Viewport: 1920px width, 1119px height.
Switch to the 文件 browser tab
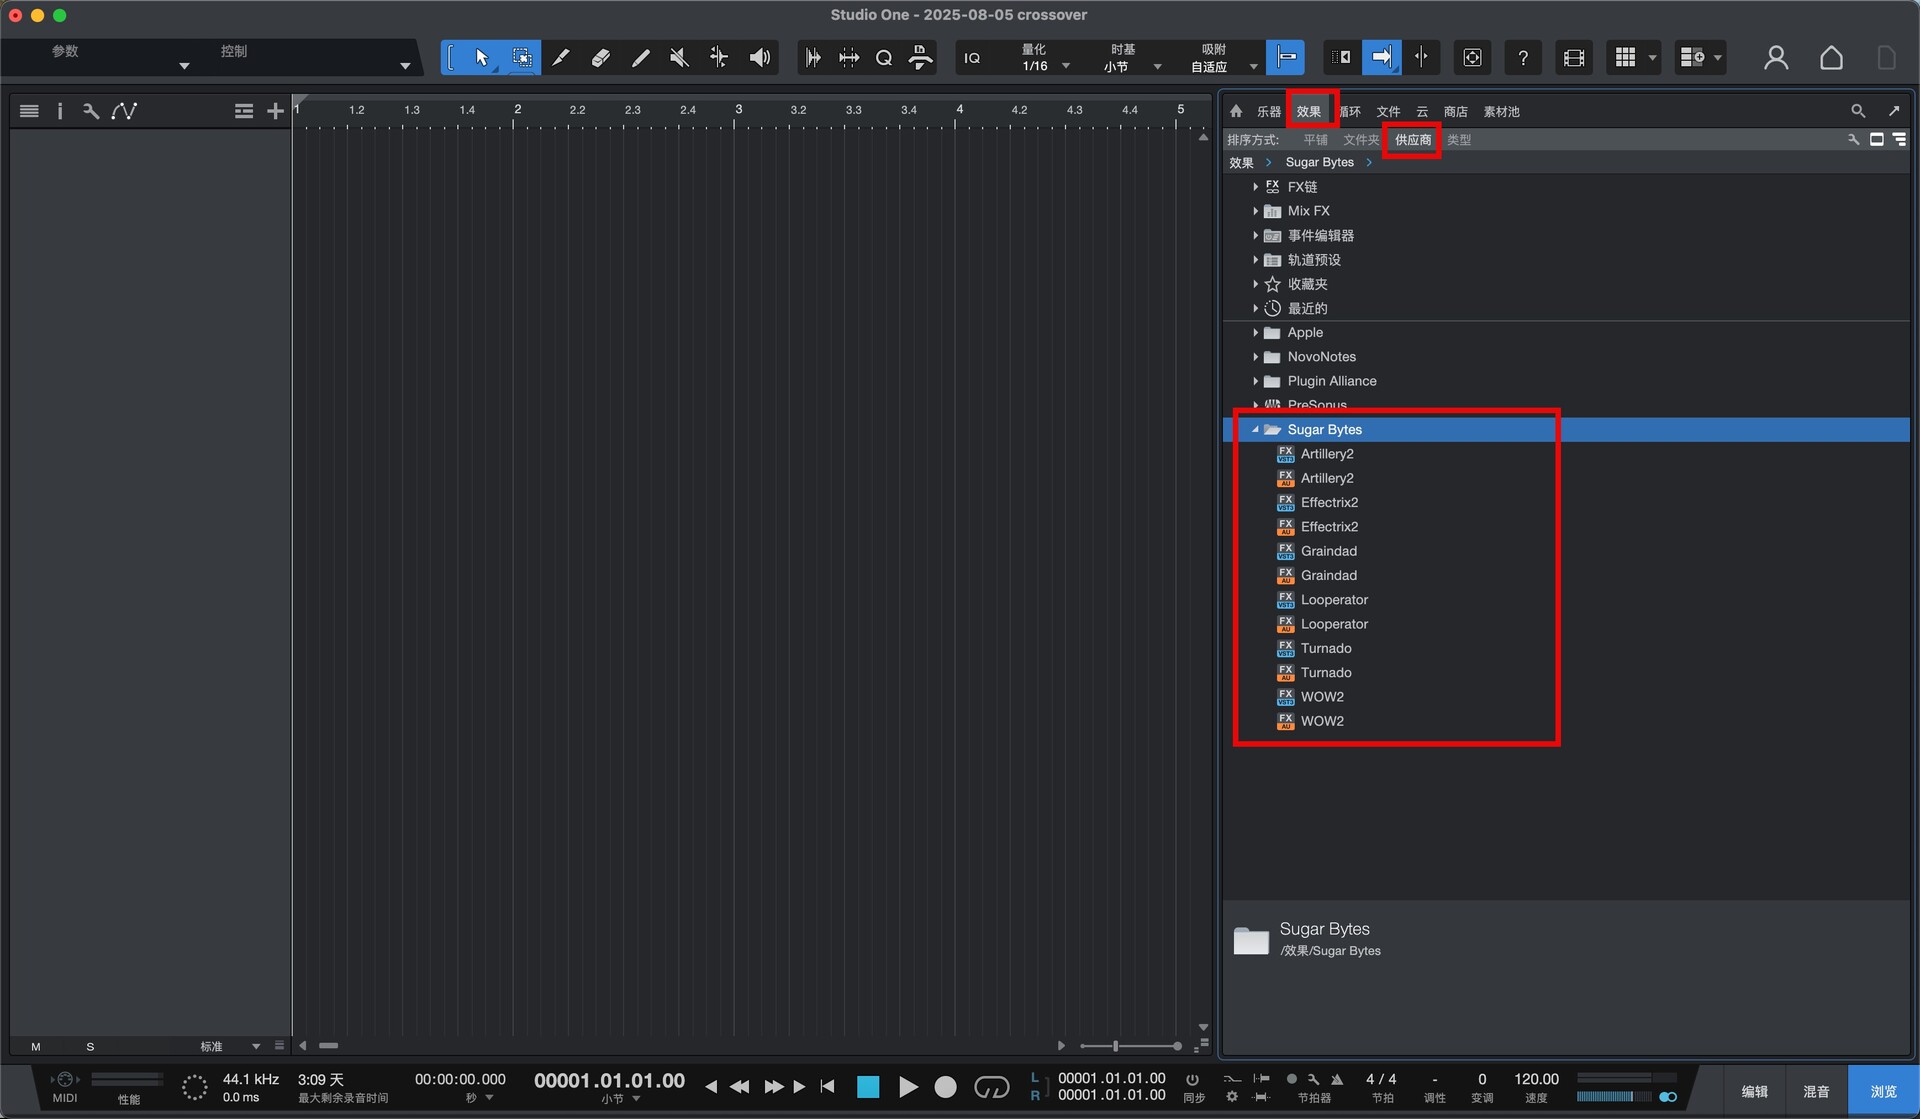pos(1388,112)
